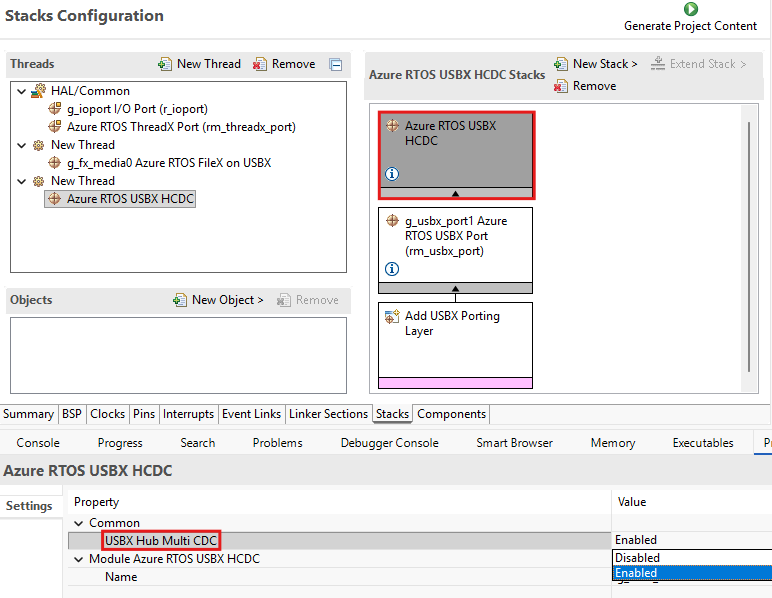Click the Azure RTOS ThreadX Port module icon
The width and height of the screenshot is (772, 598).
point(55,126)
